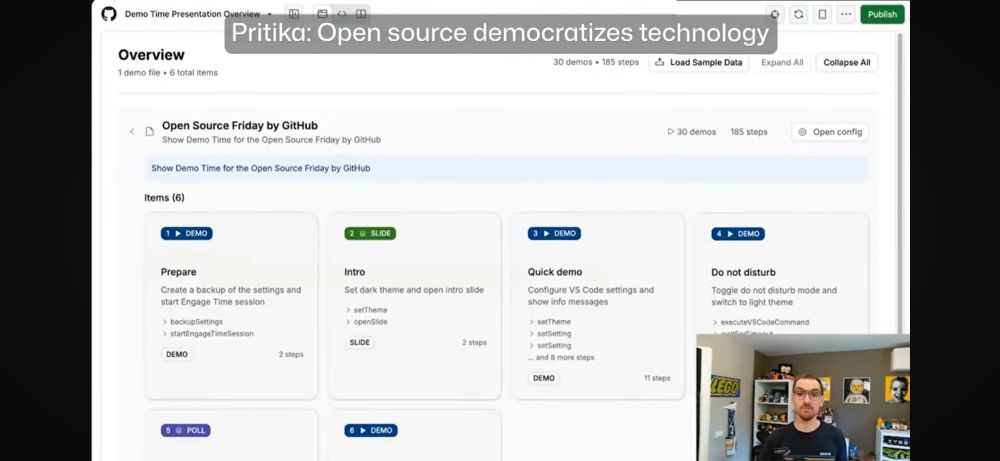The height and width of the screenshot is (461, 1000).
Task: Click the 2 SLIDE badge on Intro card
Action: pos(370,233)
